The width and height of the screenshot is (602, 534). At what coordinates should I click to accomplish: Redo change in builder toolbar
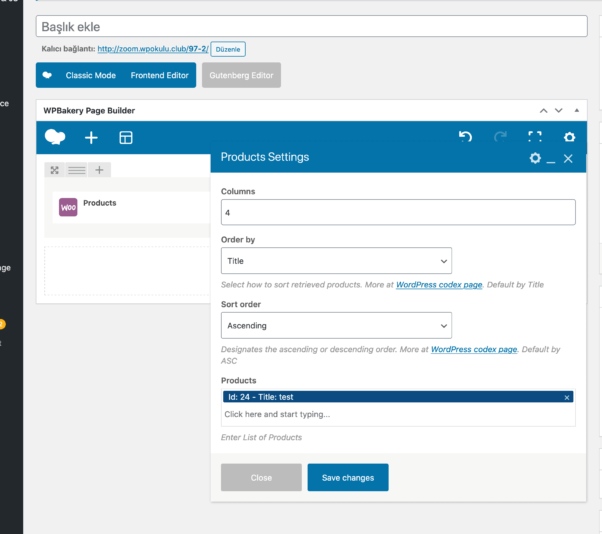[x=500, y=137]
